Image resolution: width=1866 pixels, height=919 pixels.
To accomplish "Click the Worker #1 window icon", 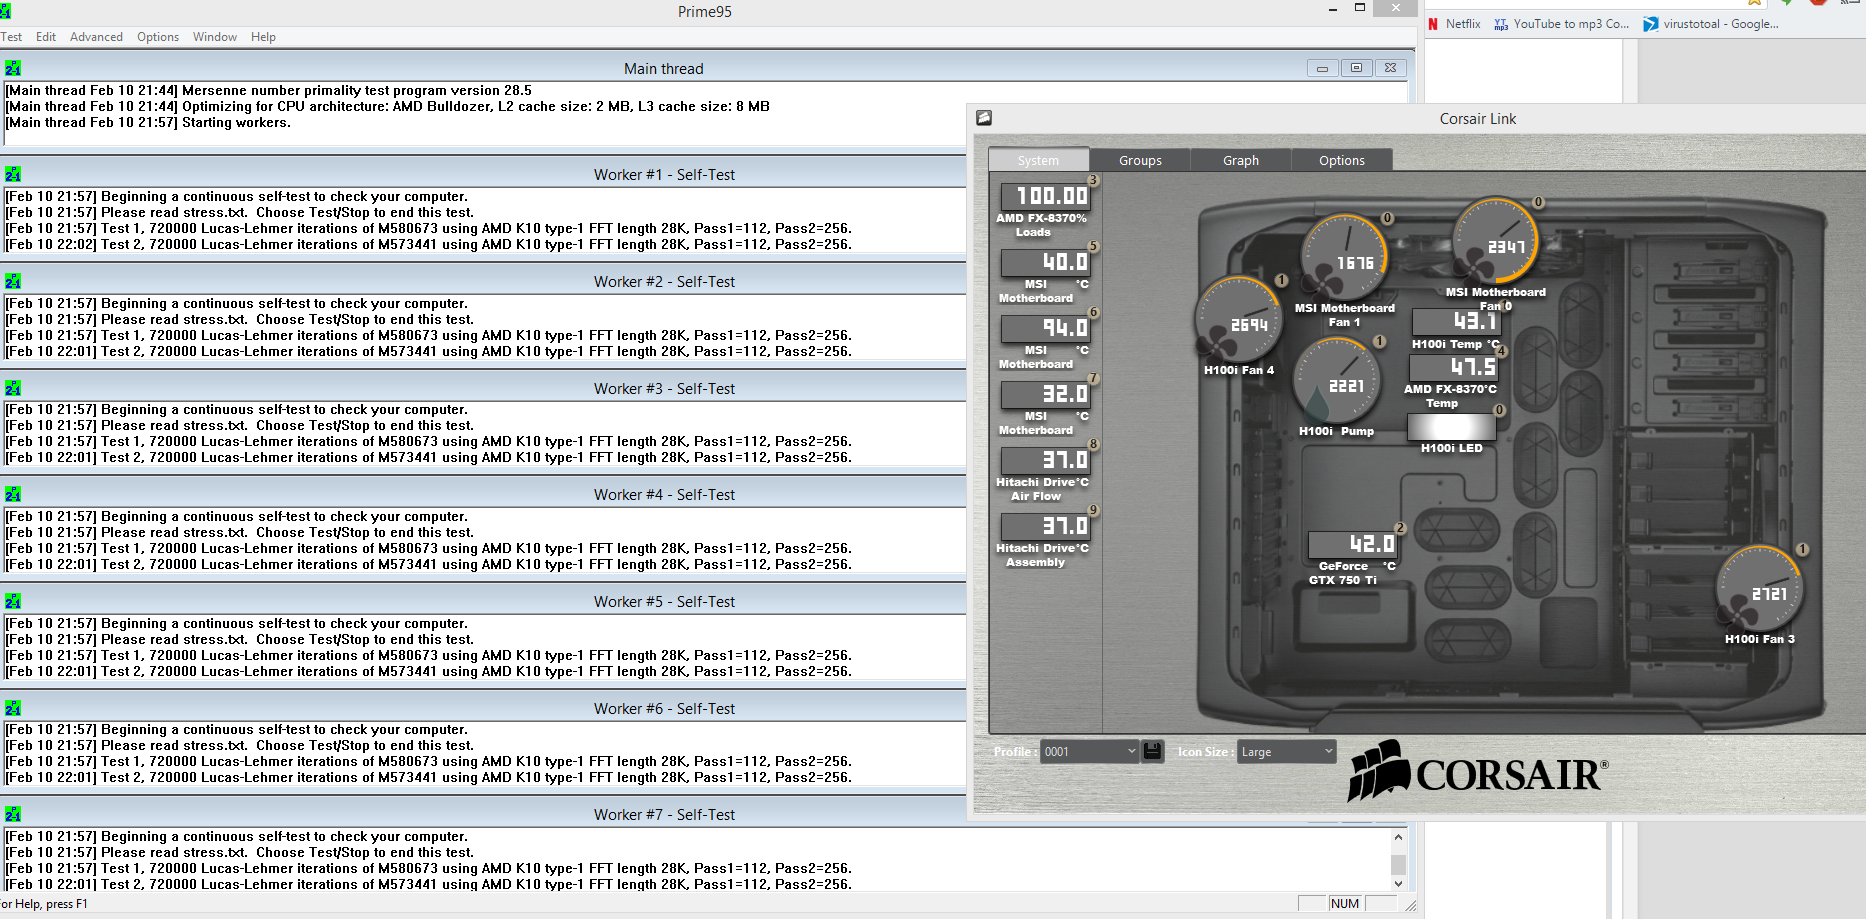I will (x=13, y=174).
